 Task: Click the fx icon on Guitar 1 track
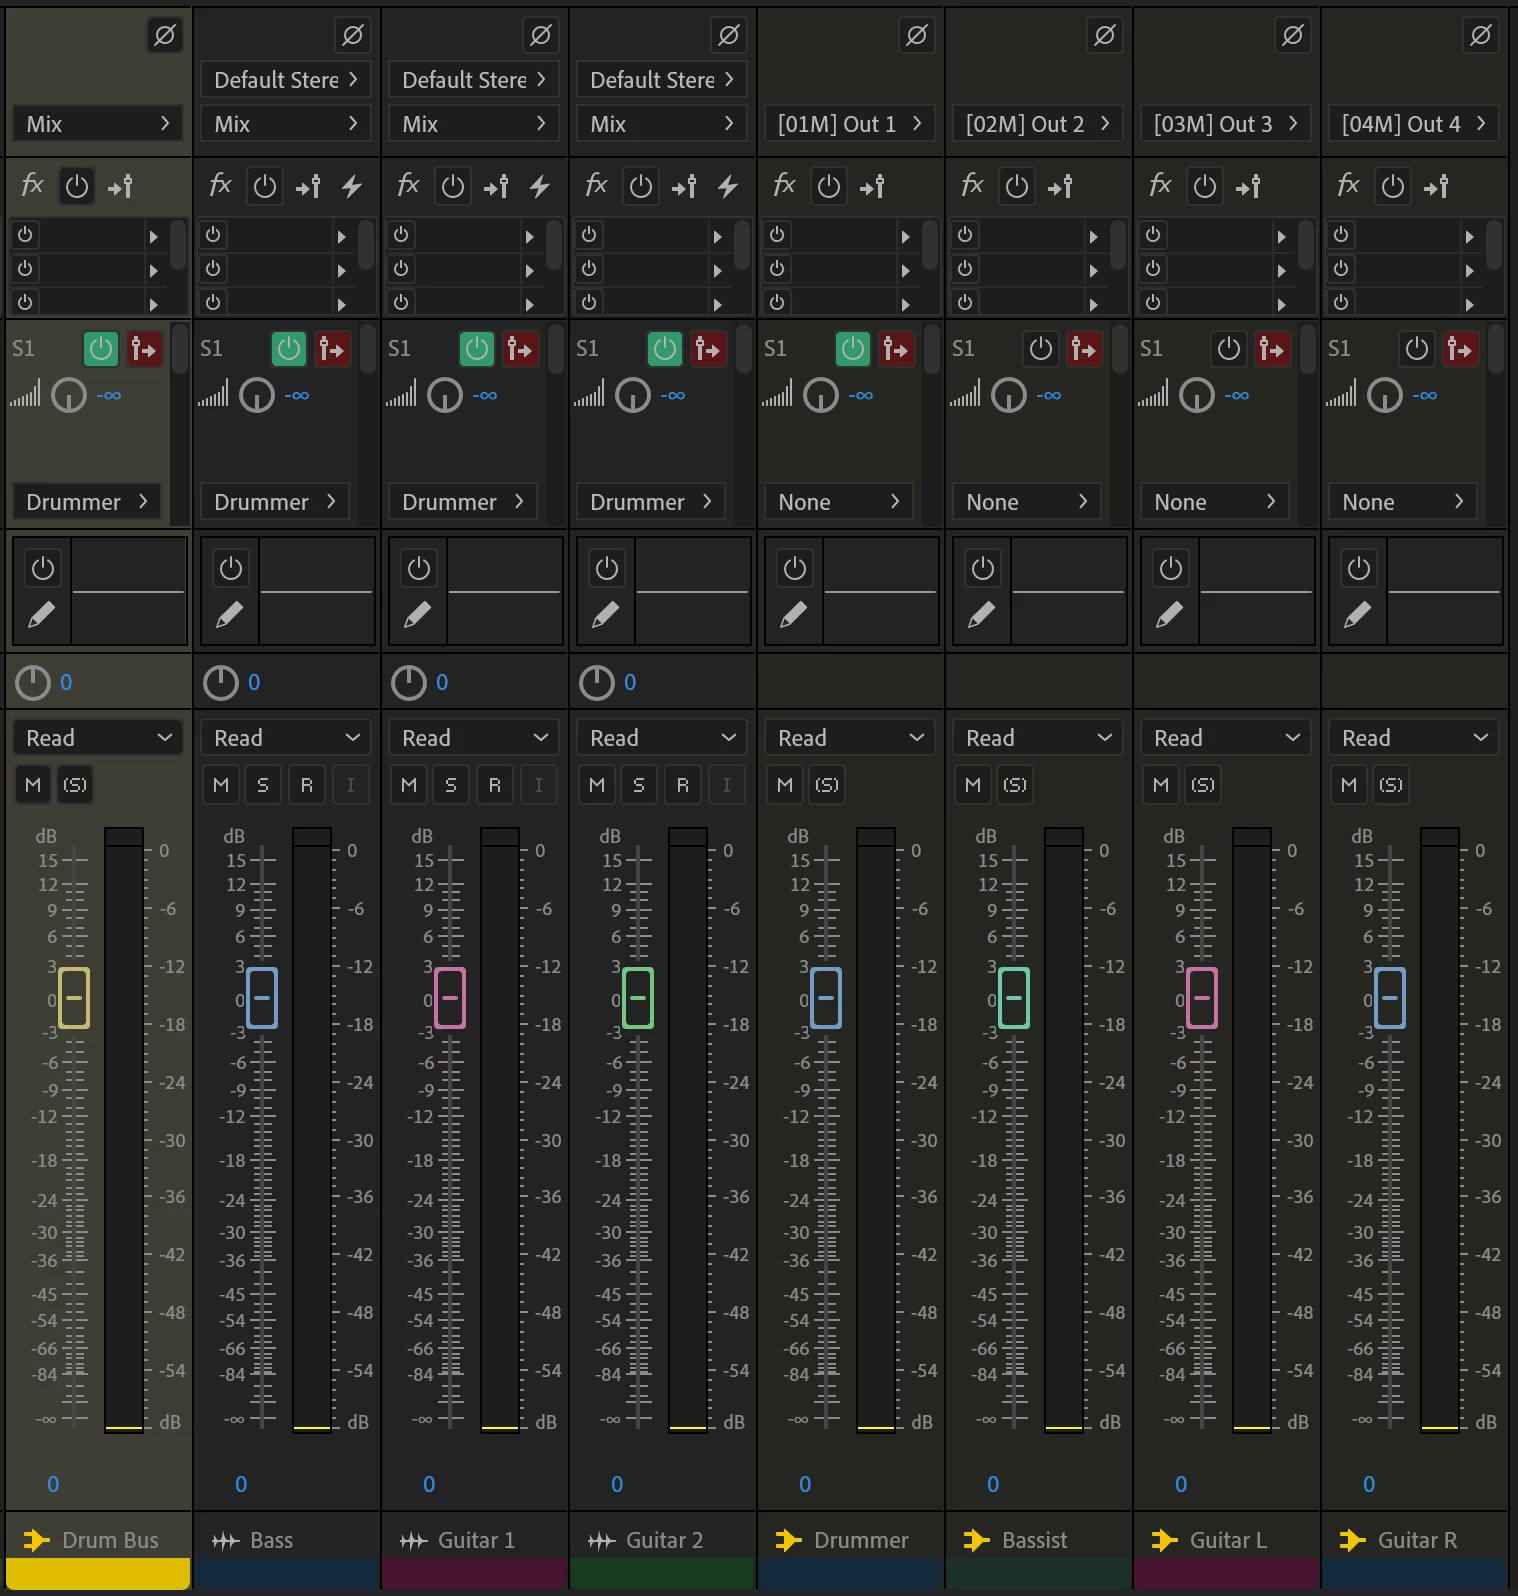coord(408,184)
